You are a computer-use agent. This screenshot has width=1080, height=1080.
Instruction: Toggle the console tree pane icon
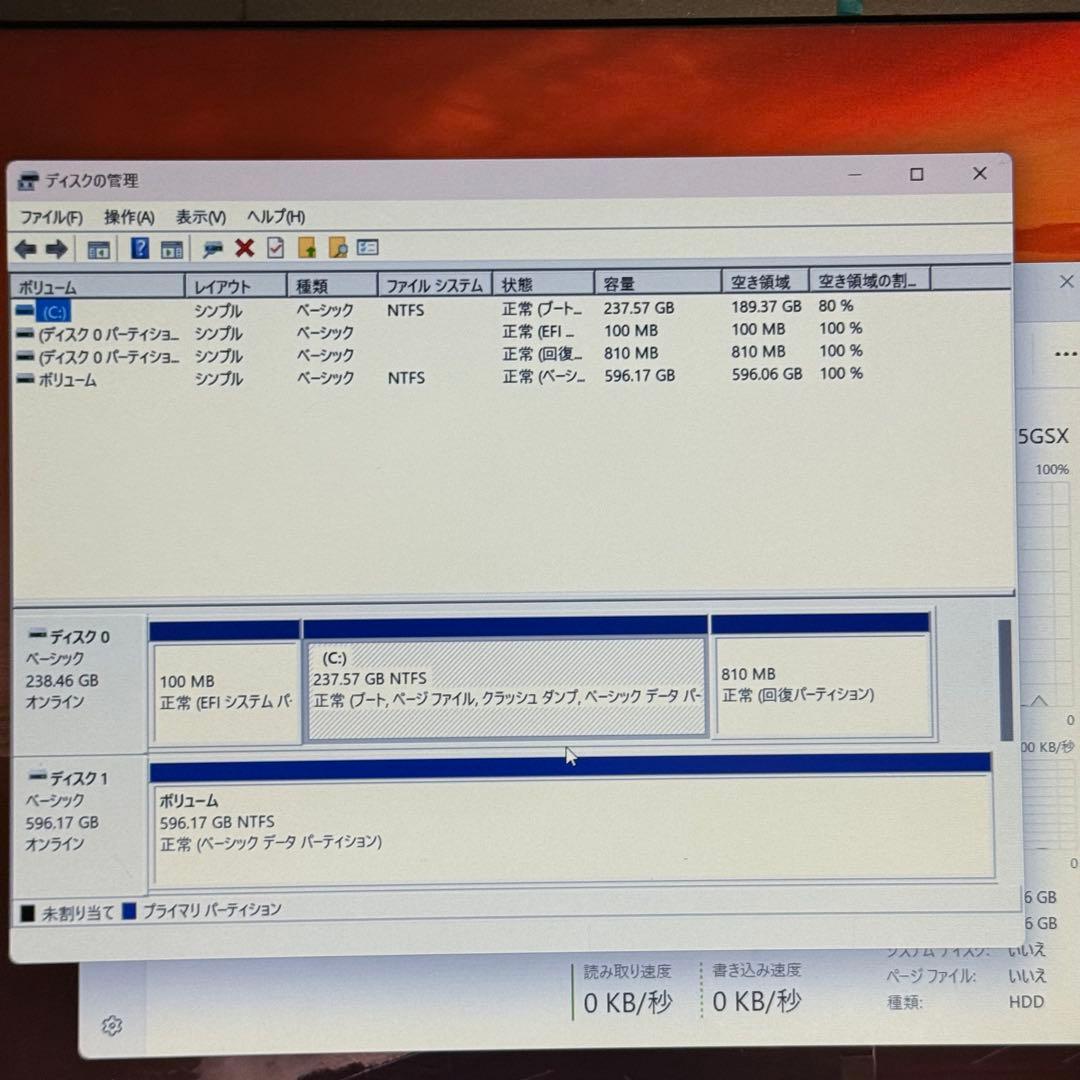pos(98,249)
